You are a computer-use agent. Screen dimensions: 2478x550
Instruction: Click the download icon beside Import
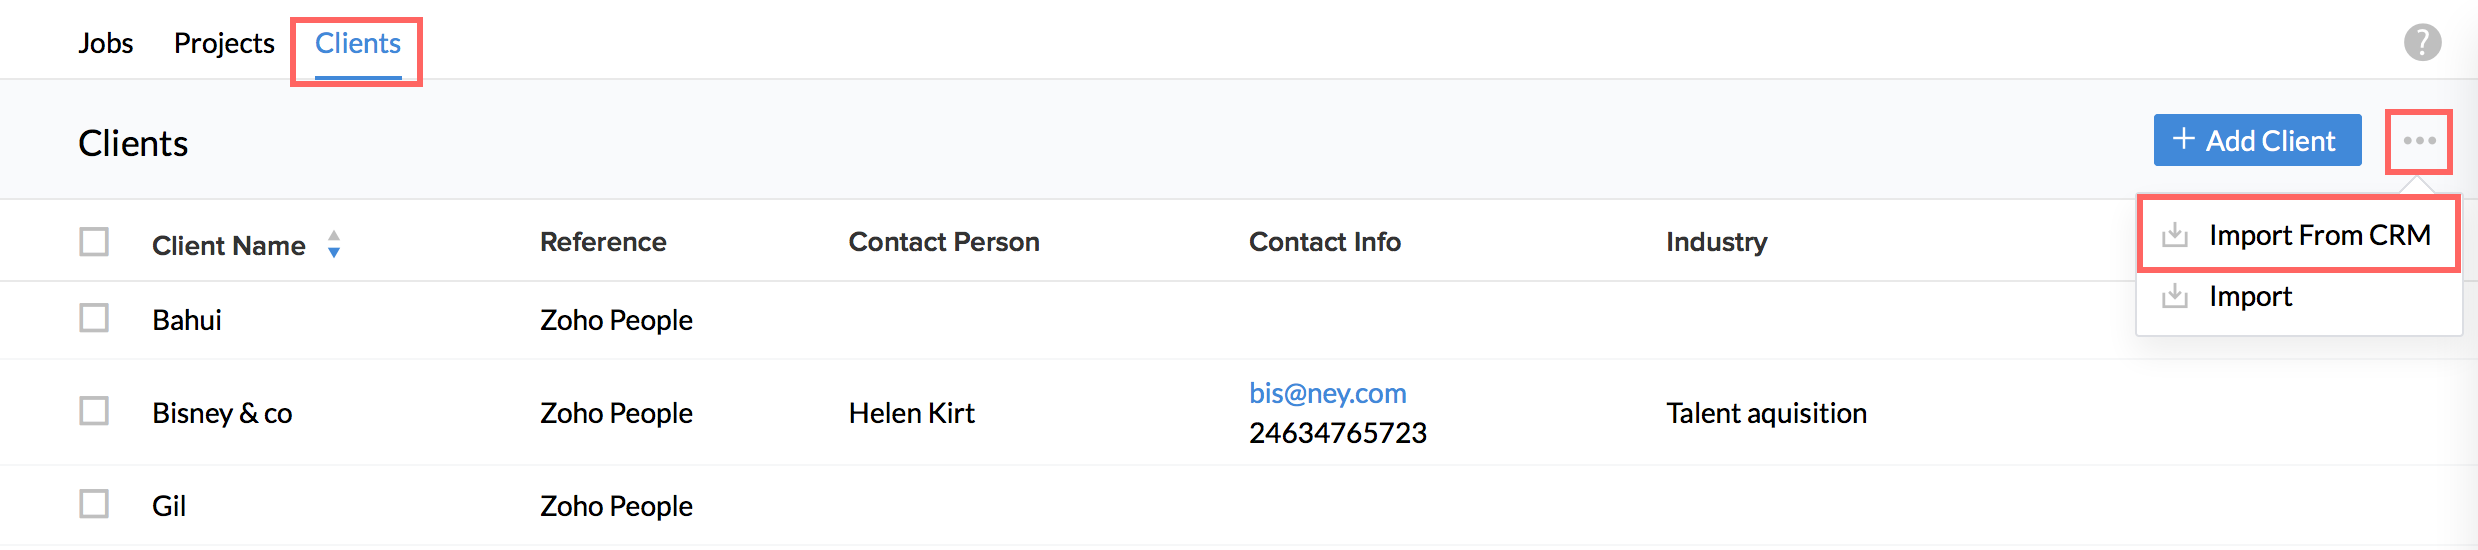(2174, 297)
